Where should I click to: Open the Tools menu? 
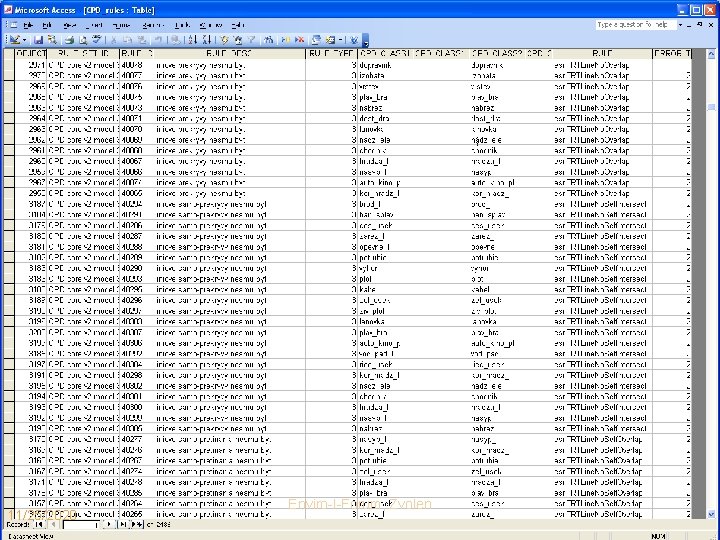click(x=182, y=25)
